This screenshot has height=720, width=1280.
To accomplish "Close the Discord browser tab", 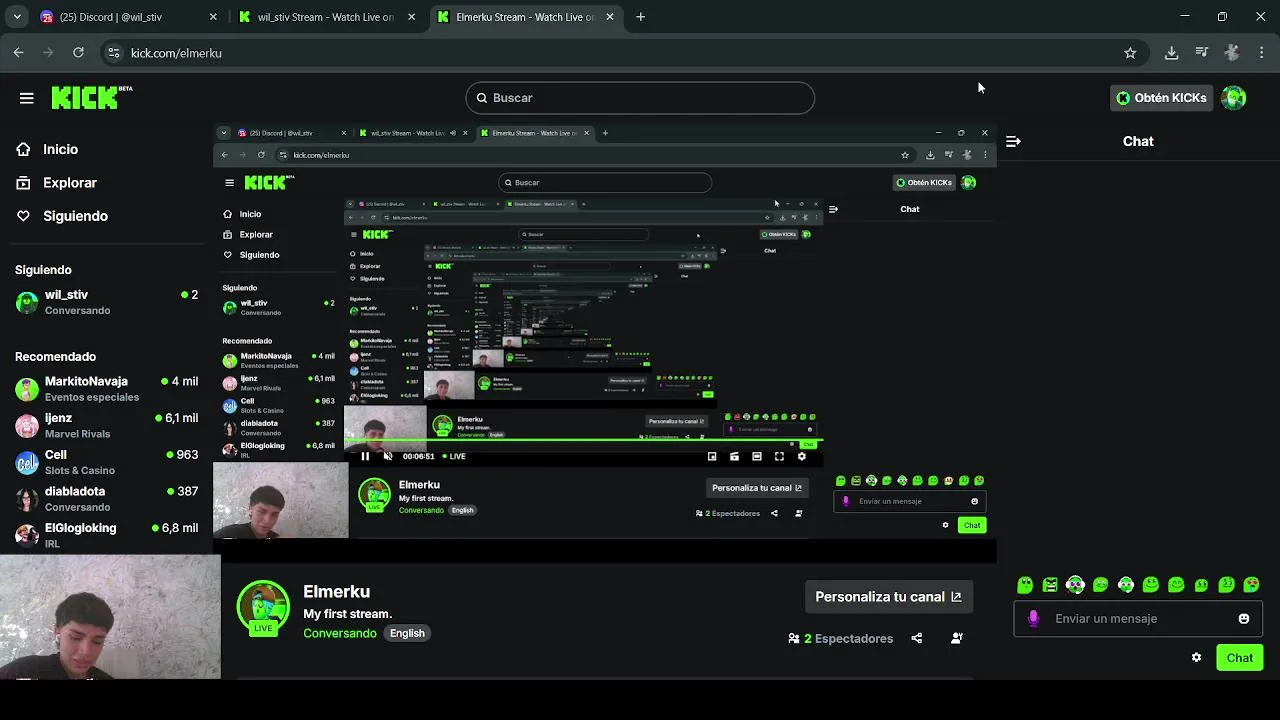I will [213, 17].
